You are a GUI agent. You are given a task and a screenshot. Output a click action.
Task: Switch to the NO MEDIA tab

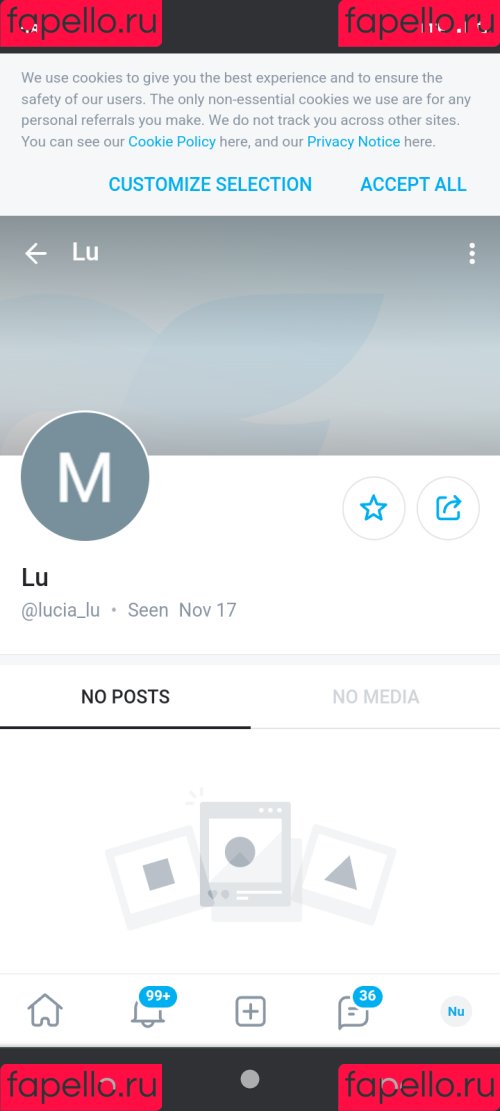click(375, 697)
